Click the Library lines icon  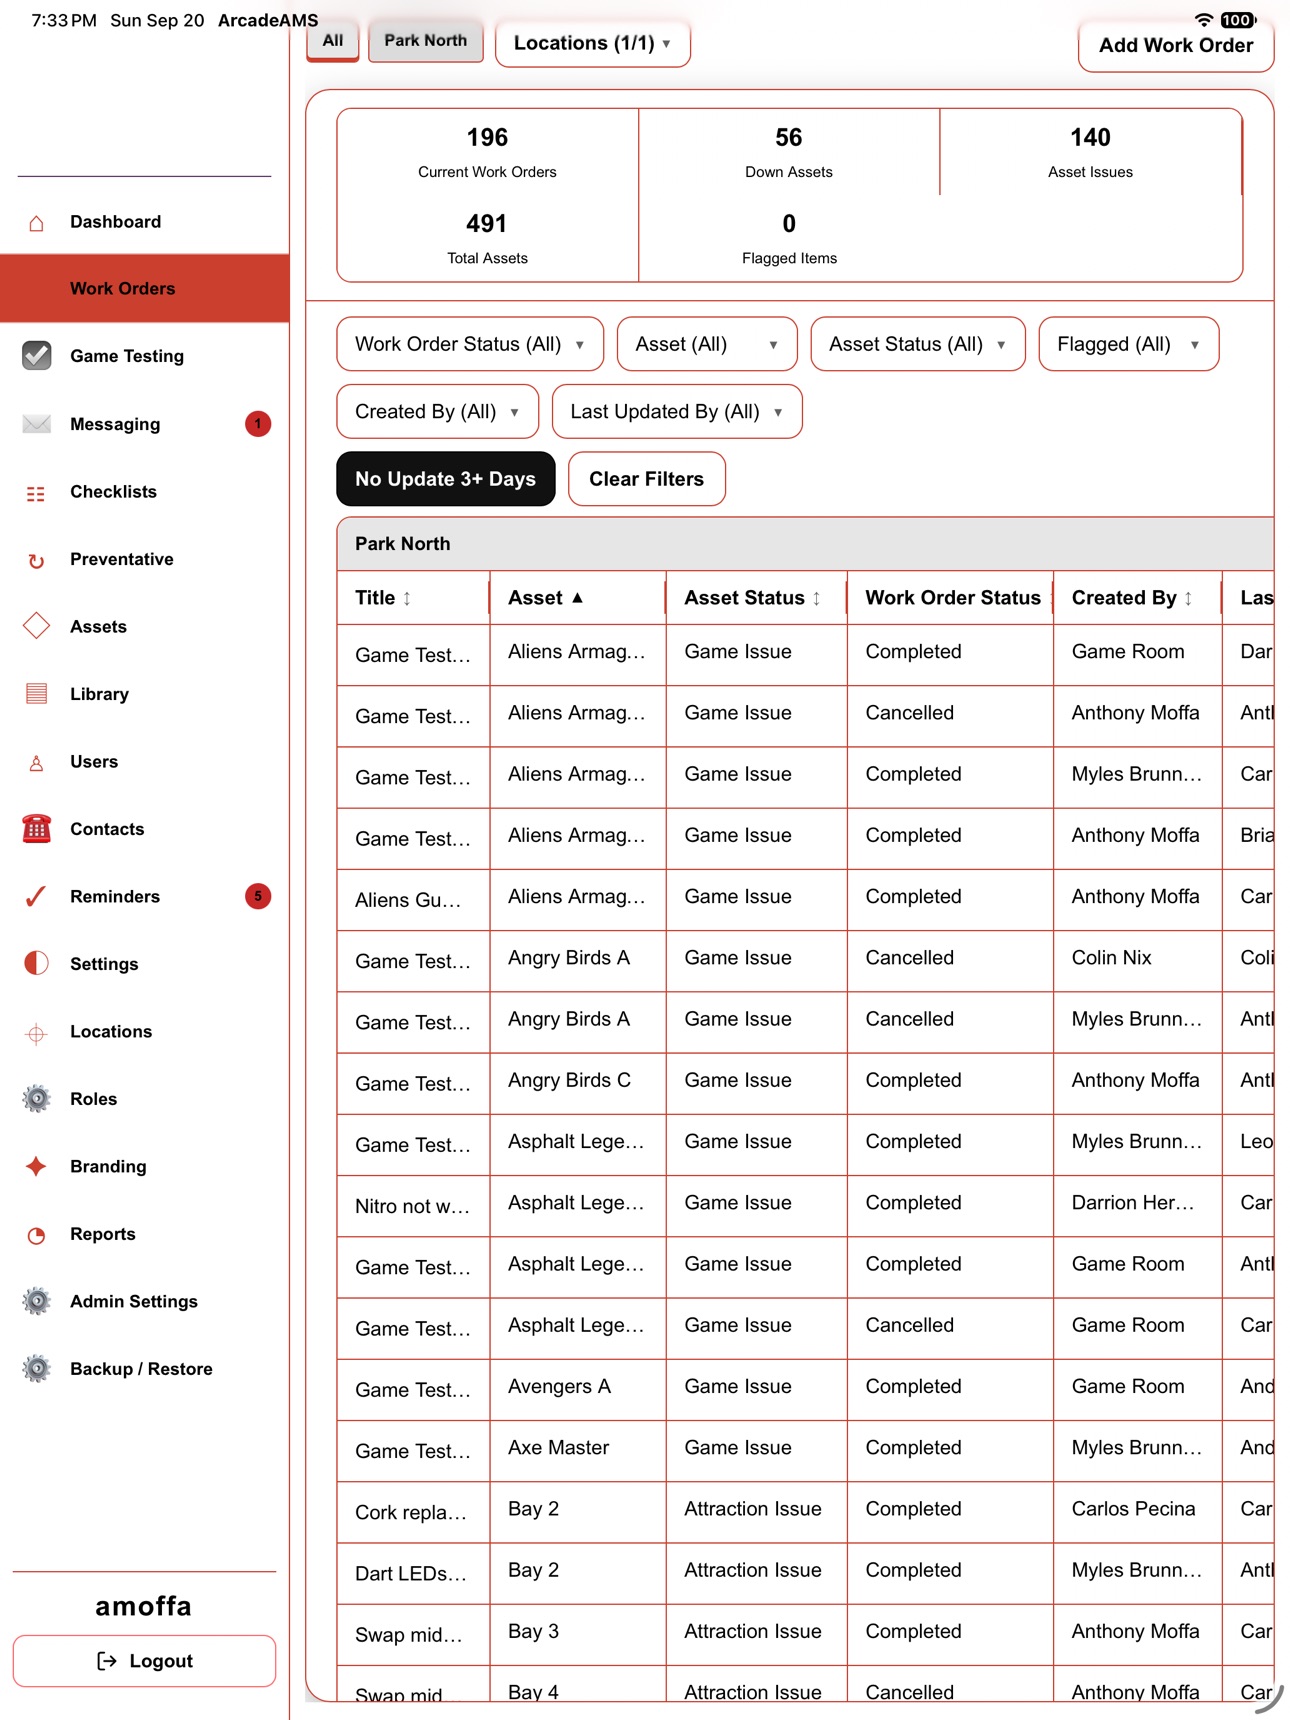tap(36, 694)
